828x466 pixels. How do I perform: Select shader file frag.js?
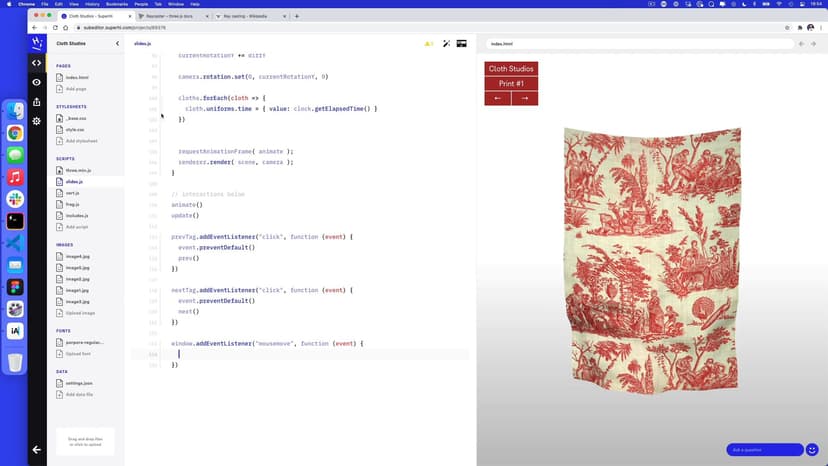tap(72, 204)
